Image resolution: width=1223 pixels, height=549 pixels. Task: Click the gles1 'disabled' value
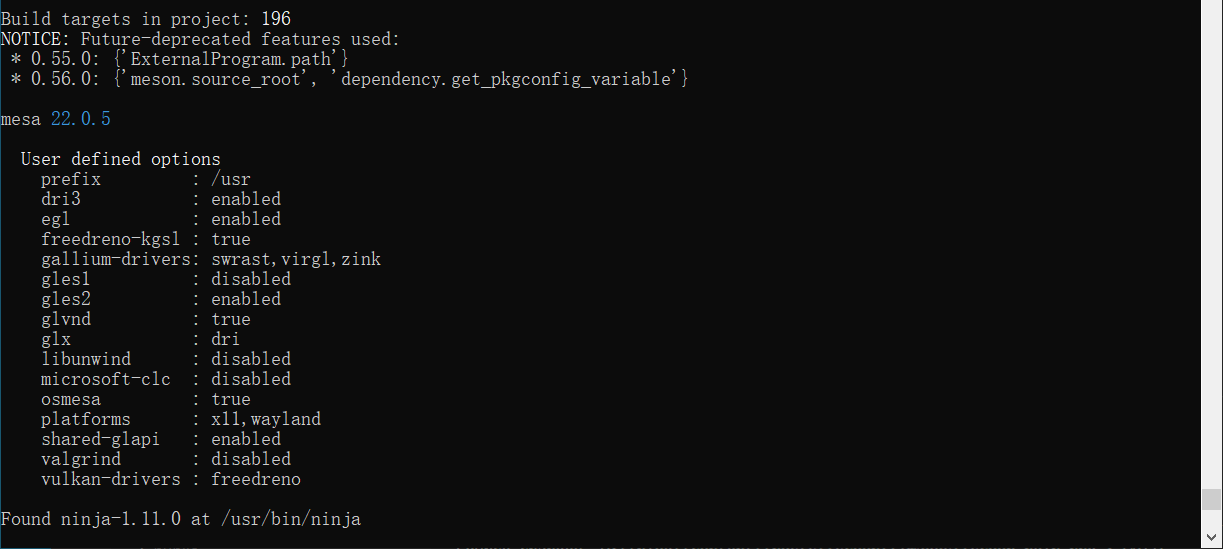[x=251, y=279]
